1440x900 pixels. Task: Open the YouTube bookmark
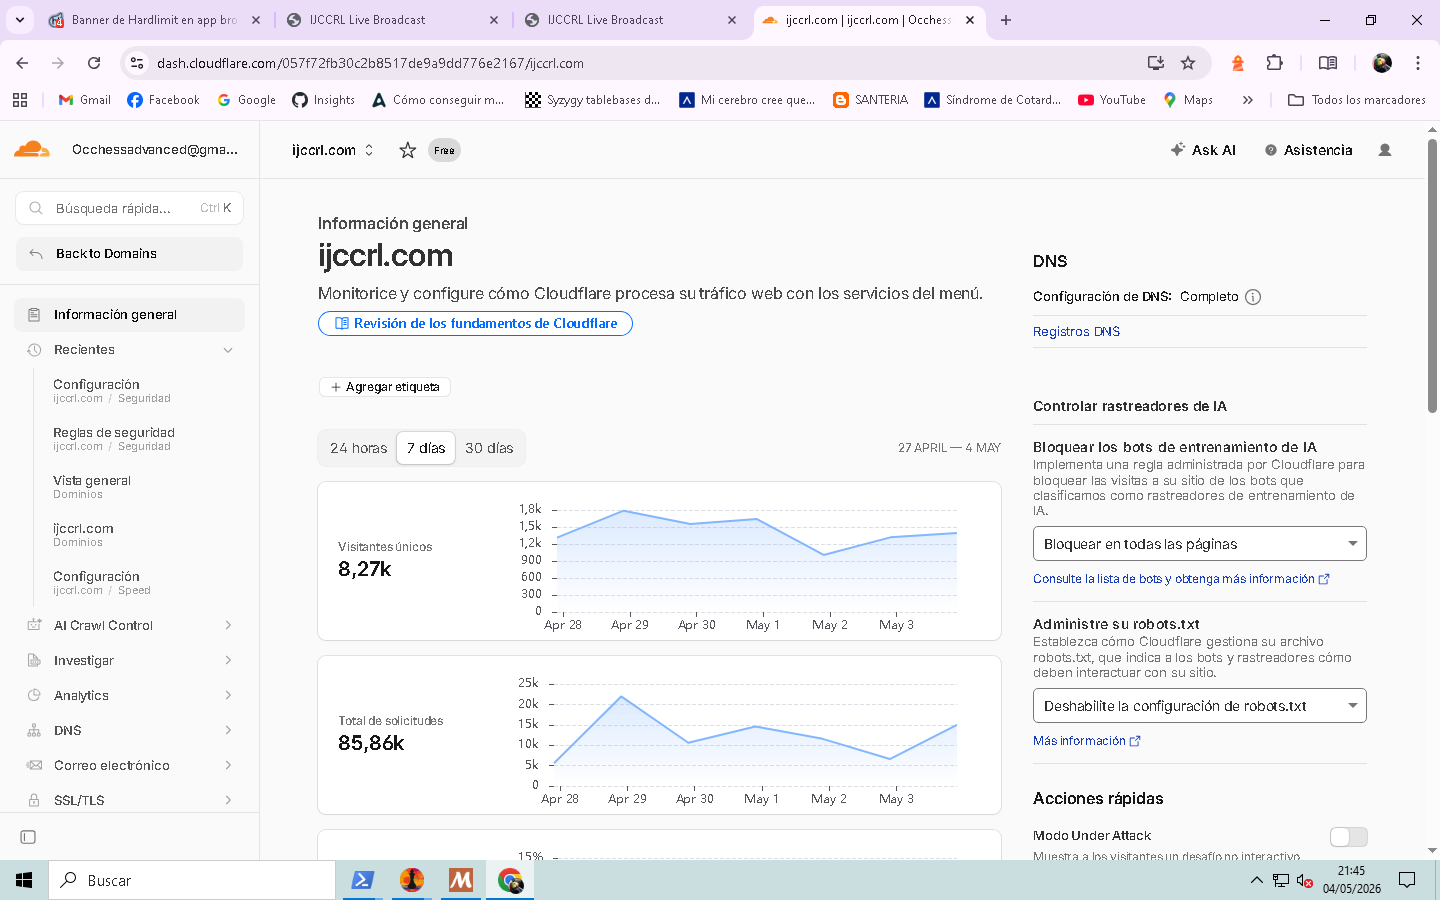[x=1112, y=100]
